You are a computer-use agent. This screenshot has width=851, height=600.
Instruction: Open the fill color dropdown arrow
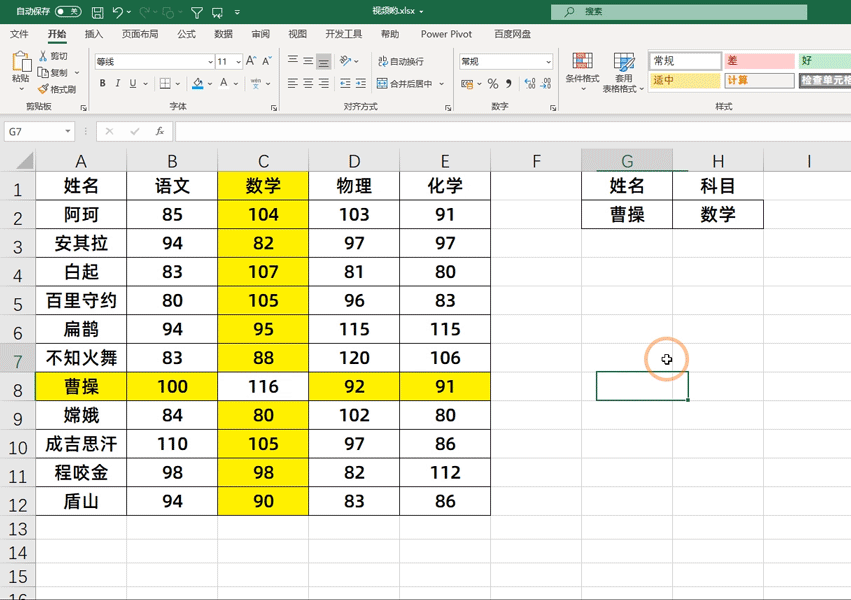coord(209,84)
